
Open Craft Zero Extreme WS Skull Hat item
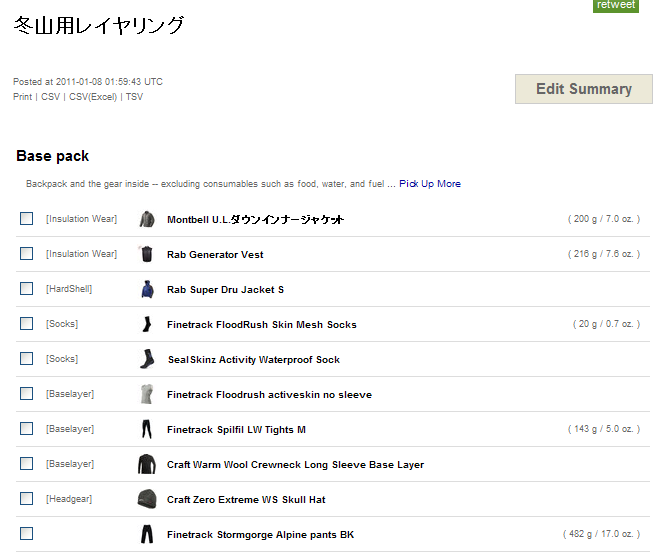coord(246,500)
